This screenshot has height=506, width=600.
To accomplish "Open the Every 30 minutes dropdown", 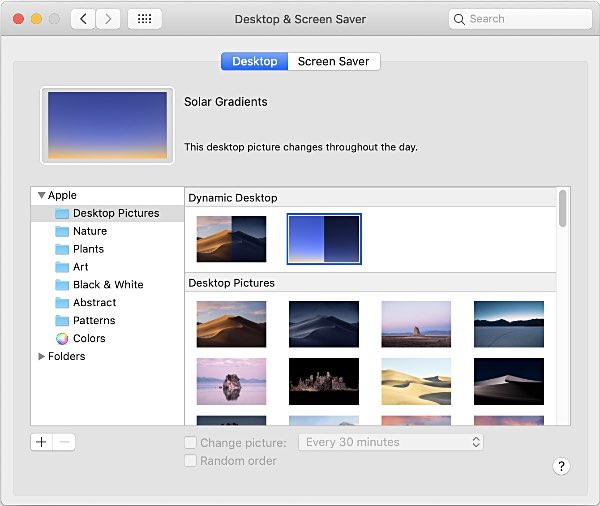I will pyautogui.click(x=392, y=442).
